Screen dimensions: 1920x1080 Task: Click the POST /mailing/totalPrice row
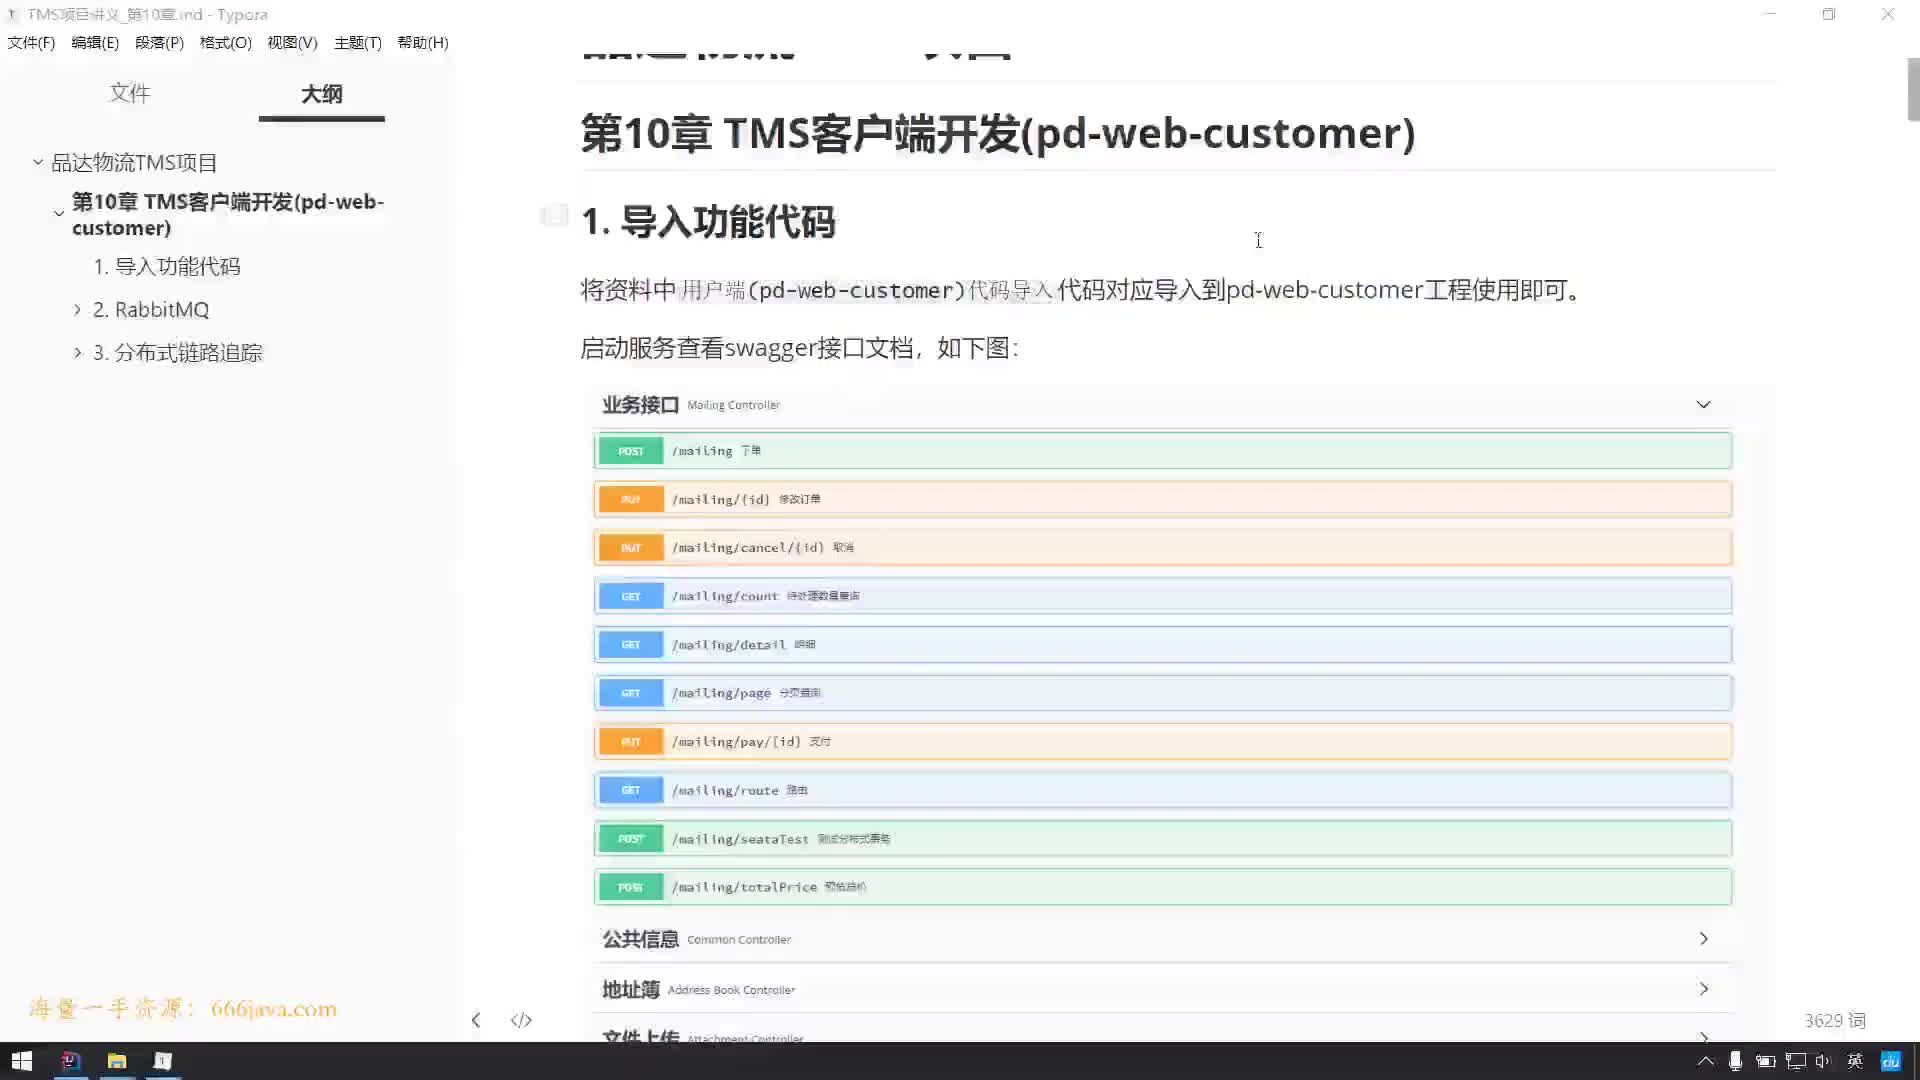pyautogui.click(x=1163, y=887)
